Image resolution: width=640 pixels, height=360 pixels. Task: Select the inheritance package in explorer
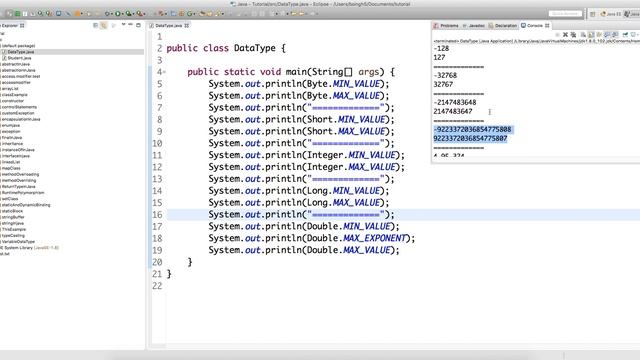point(12,144)
